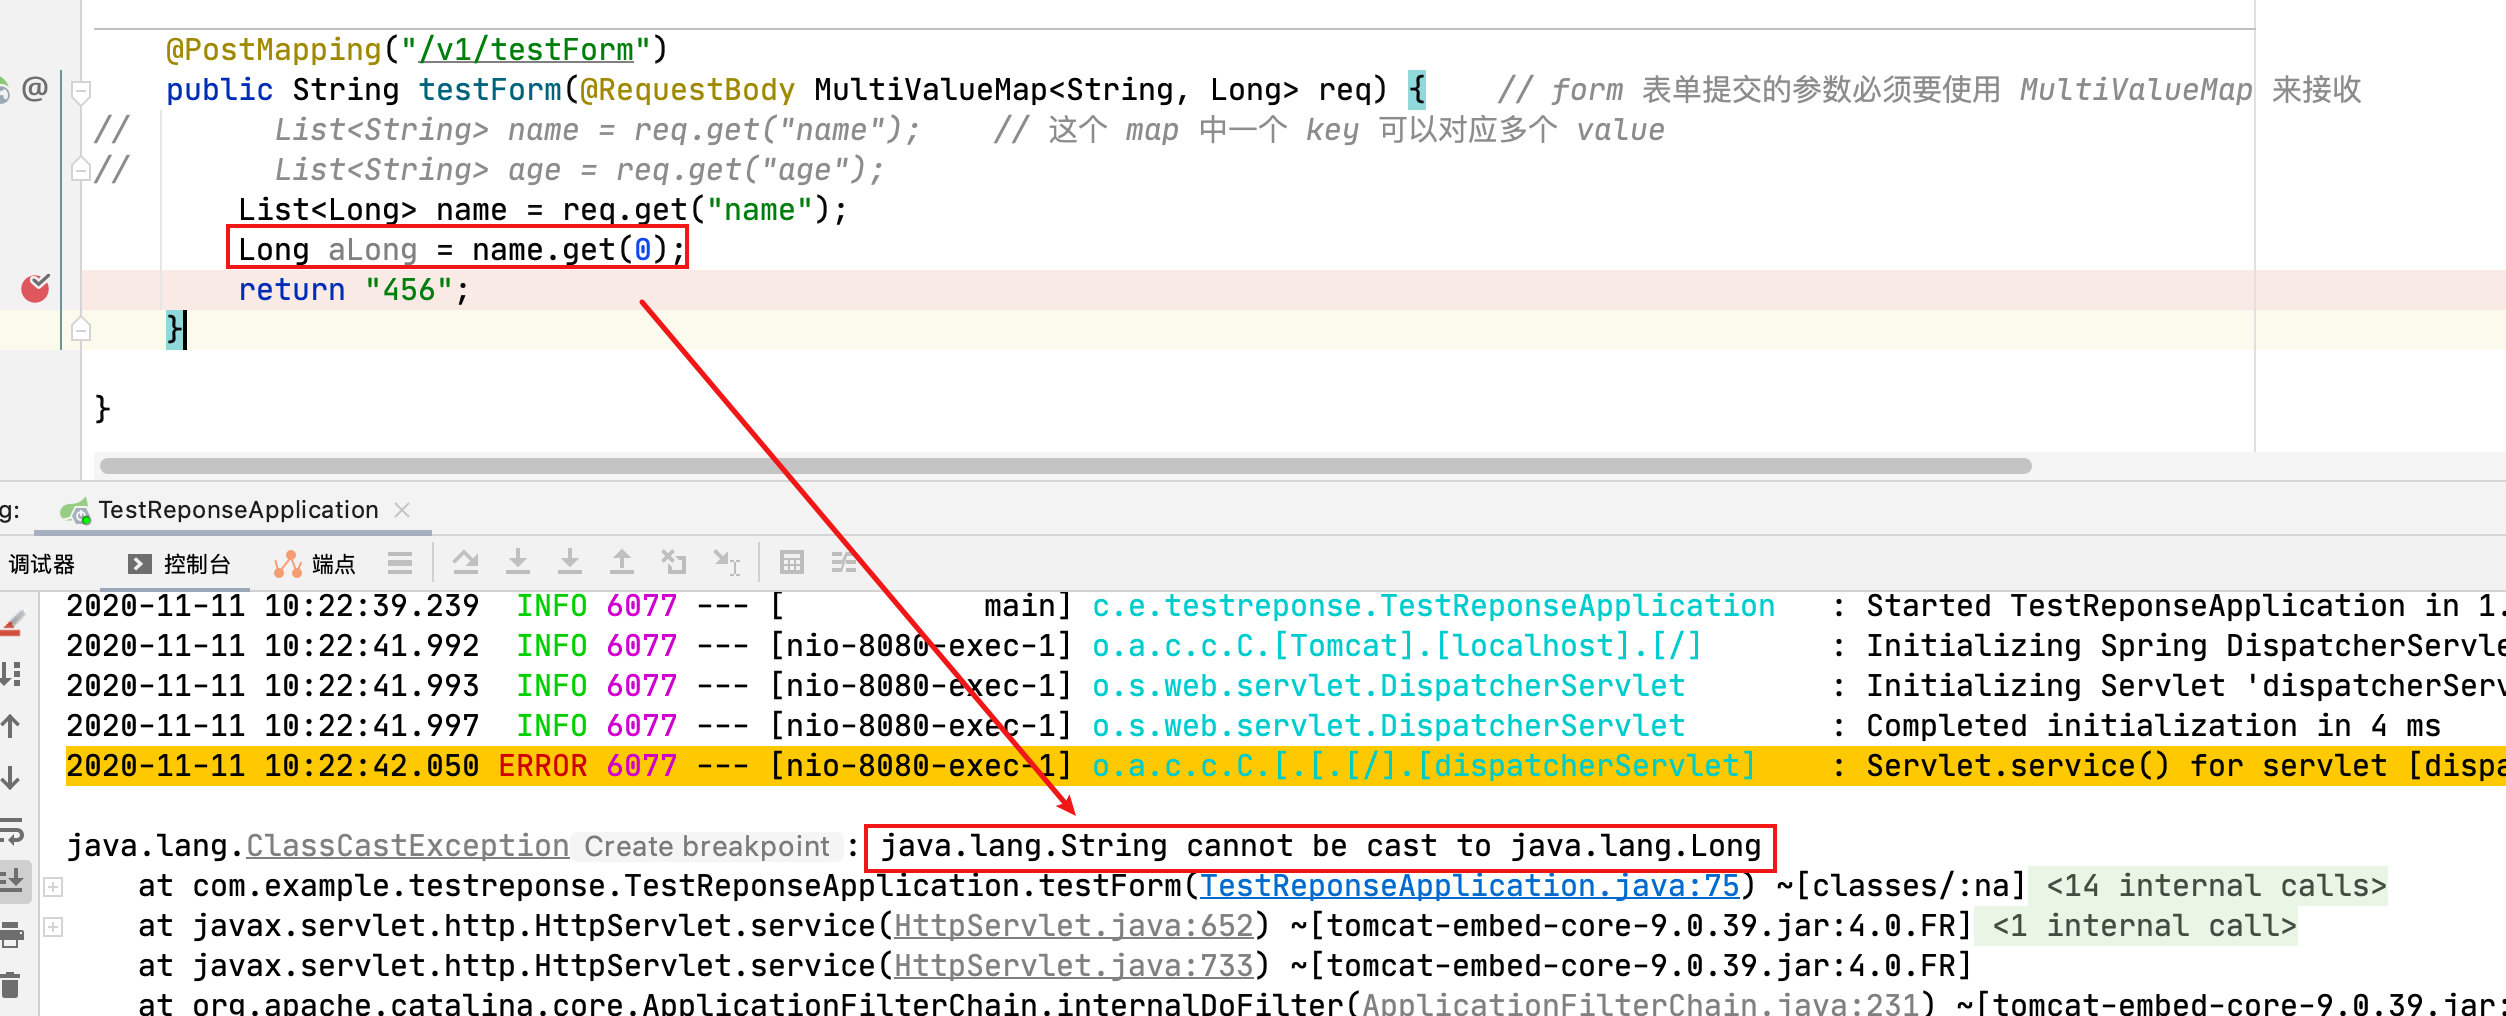Click the @RequestBody annotation
This screenshot has width=2506, height=1016.
pos(688,90)
